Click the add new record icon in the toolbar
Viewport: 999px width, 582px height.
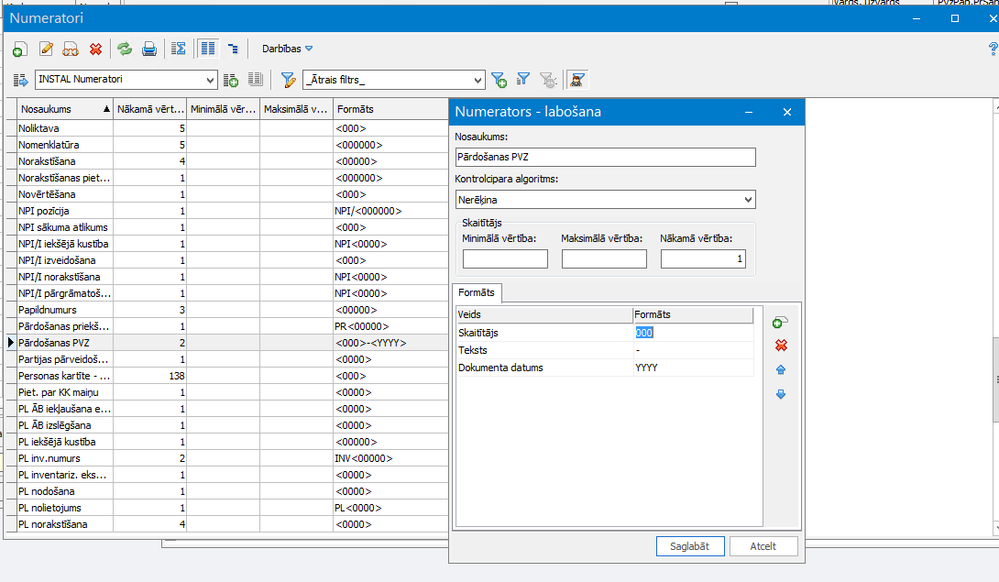tap(19, 49)
